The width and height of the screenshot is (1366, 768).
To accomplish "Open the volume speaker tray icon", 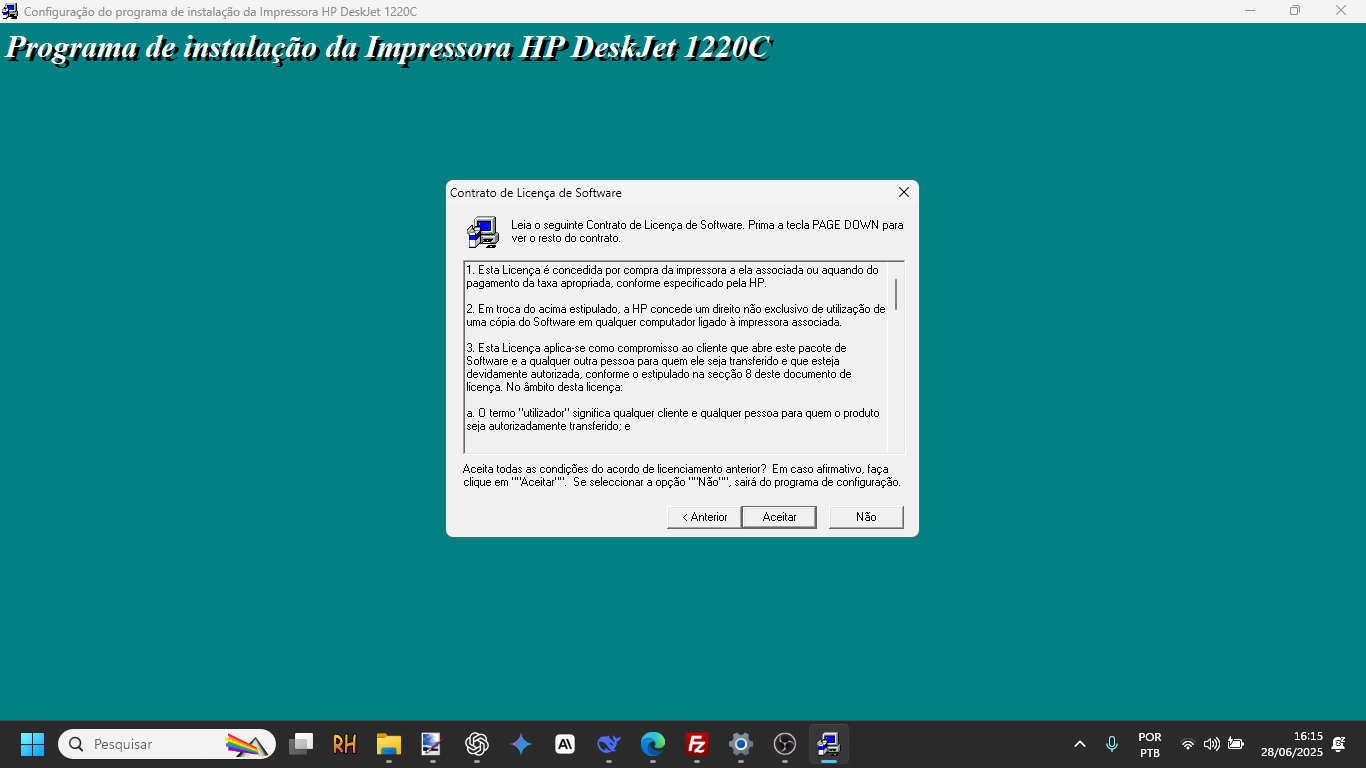I will (x=1212, y=744).
